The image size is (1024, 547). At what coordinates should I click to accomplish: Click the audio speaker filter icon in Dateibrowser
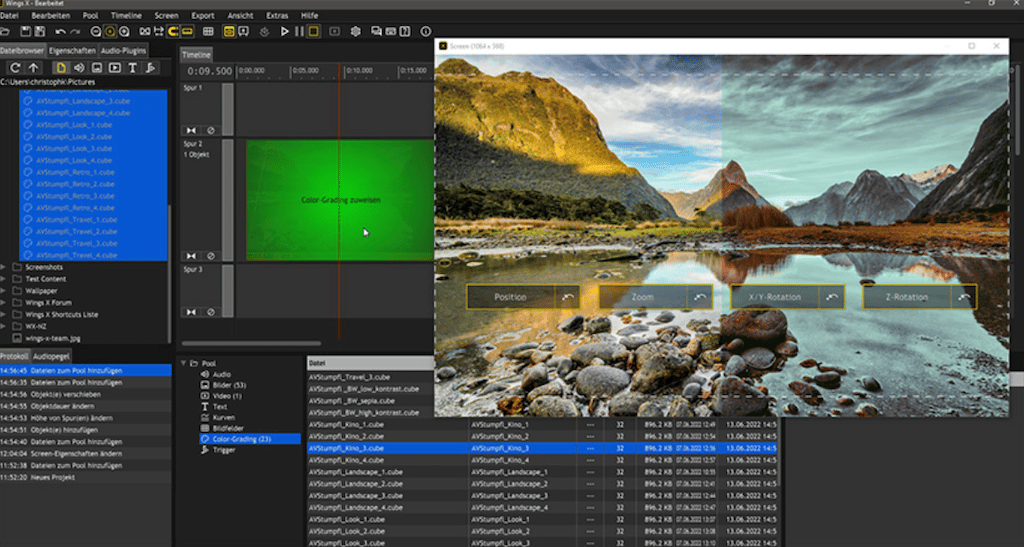(x=79, y=67)
